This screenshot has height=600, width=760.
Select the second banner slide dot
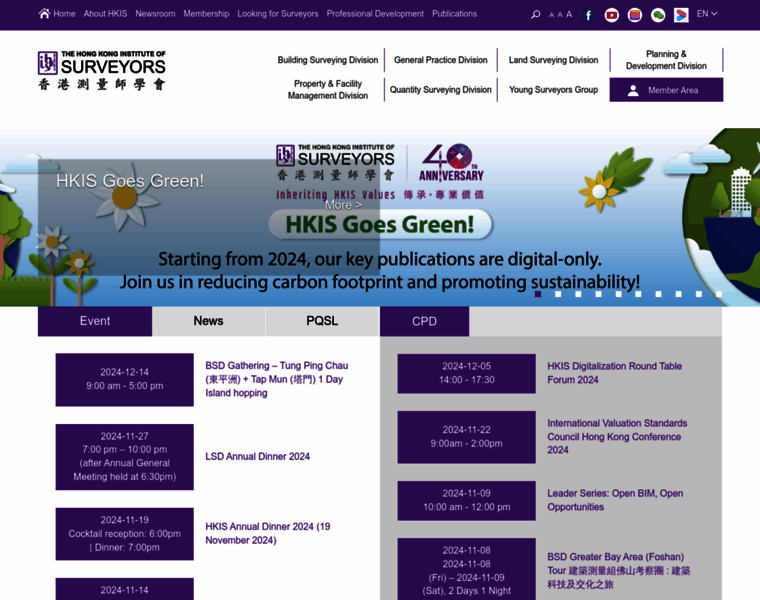pyautogui.click(x=558, y=294)
